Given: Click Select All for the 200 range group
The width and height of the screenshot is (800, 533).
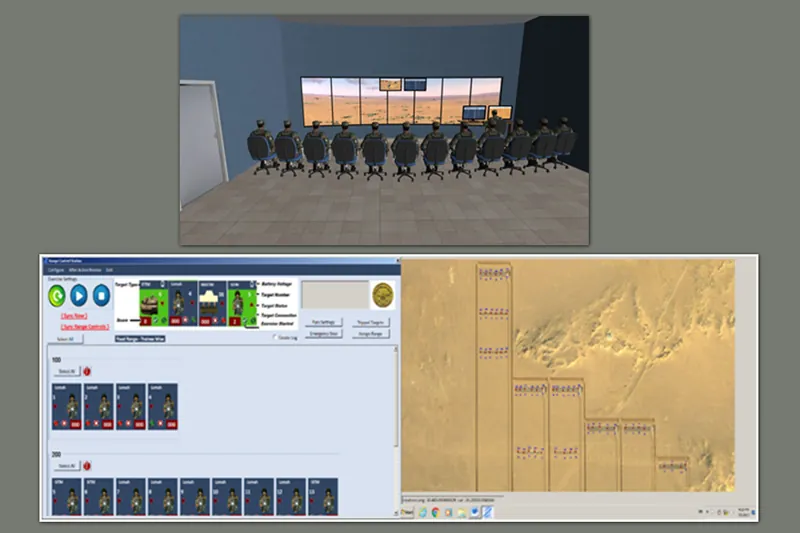Looking at the screenshot, I should [x=67, y=466].
